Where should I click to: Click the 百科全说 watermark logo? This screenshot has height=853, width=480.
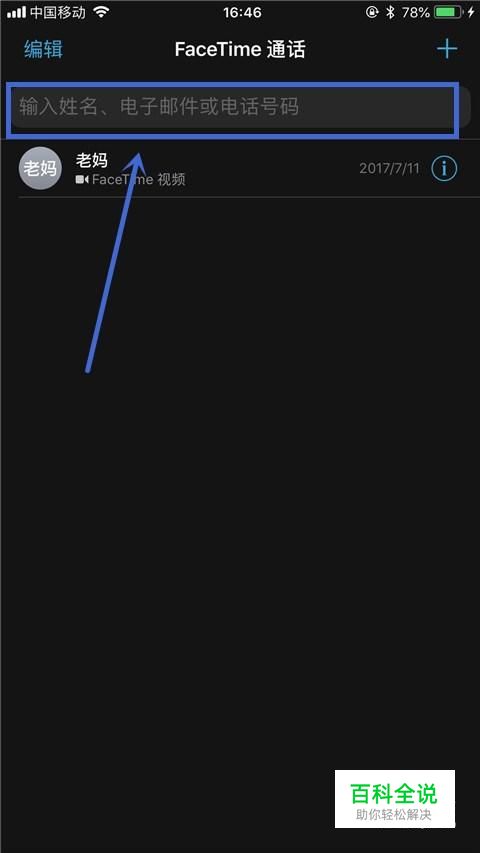pos(395,799)
